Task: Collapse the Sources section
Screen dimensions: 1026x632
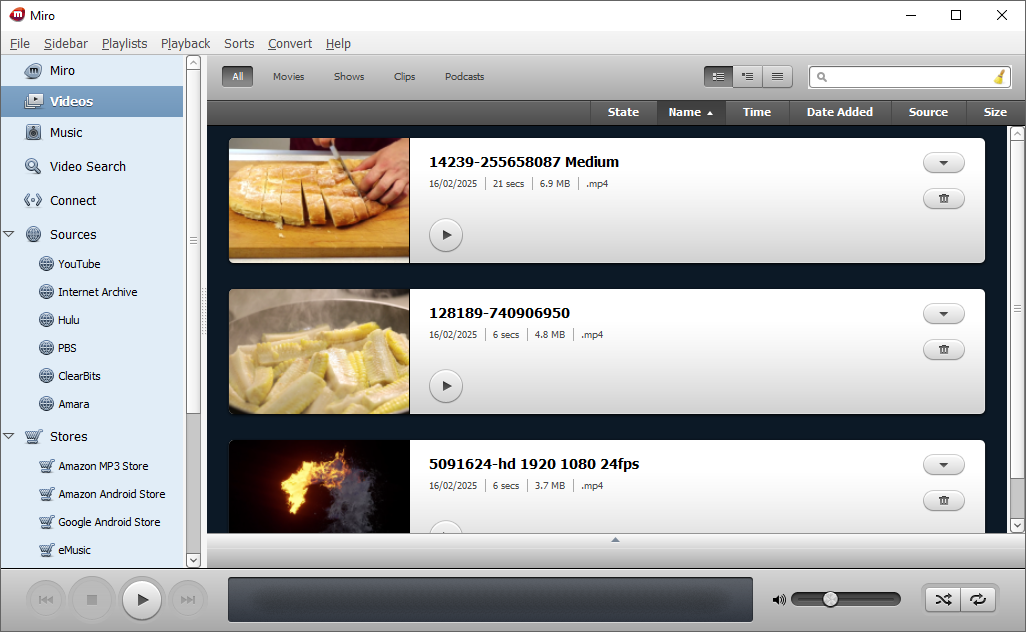Action: tap(11, 234)
